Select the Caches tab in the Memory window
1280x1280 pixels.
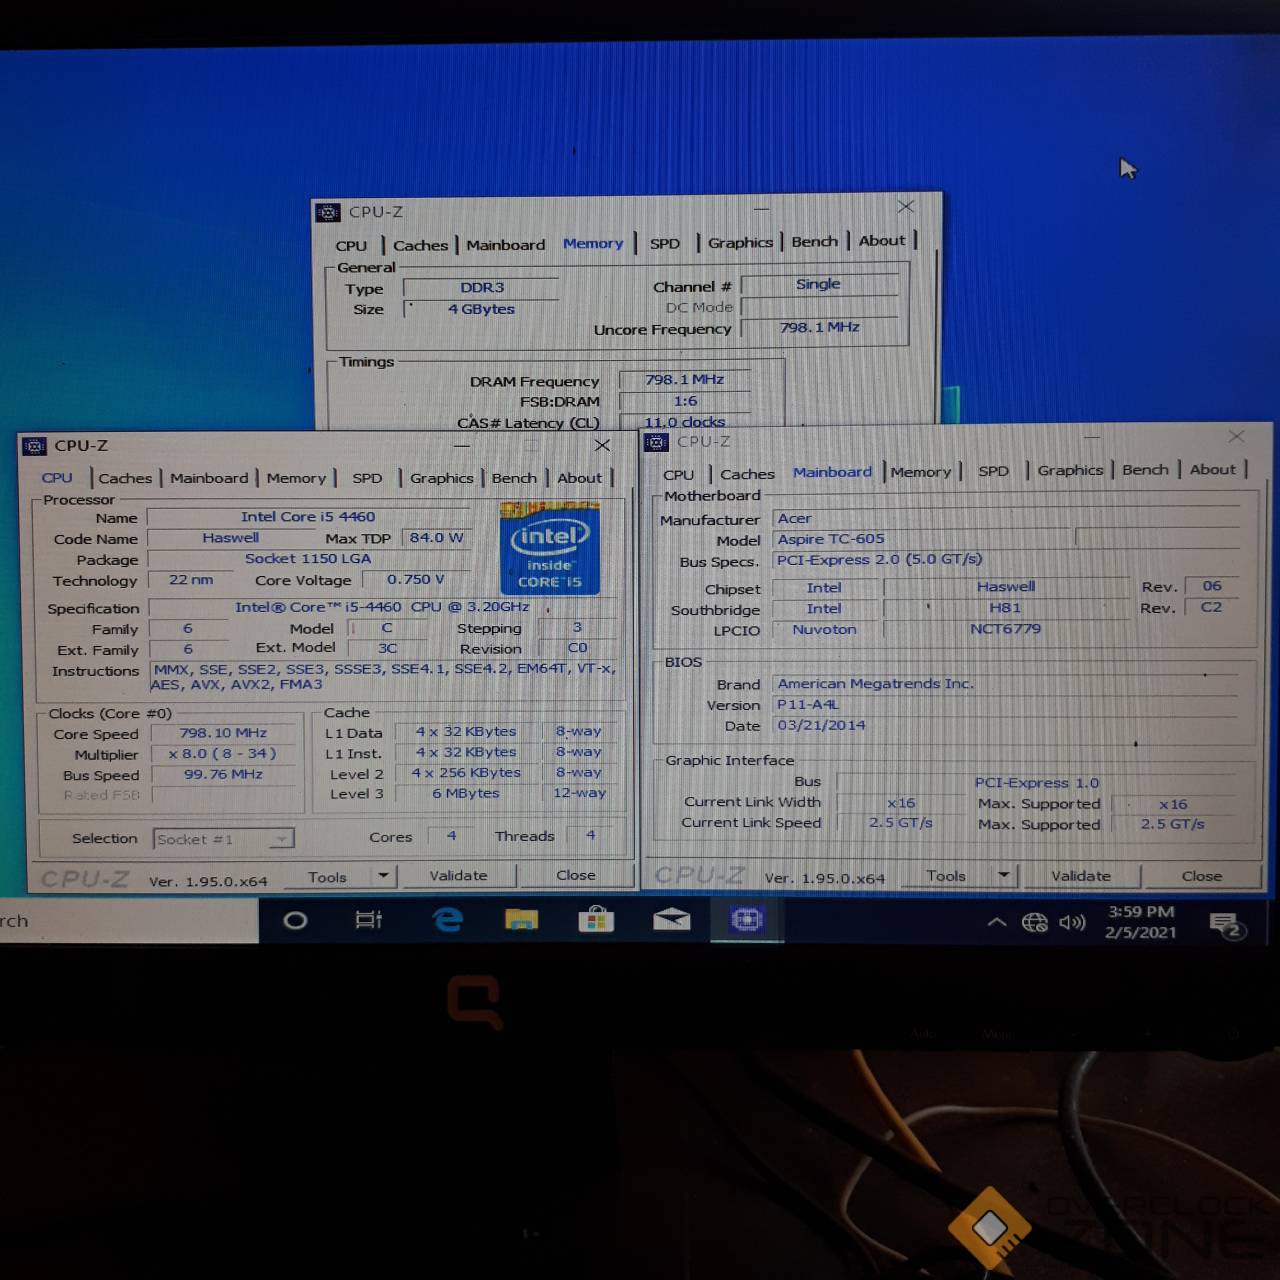[420, 245]
